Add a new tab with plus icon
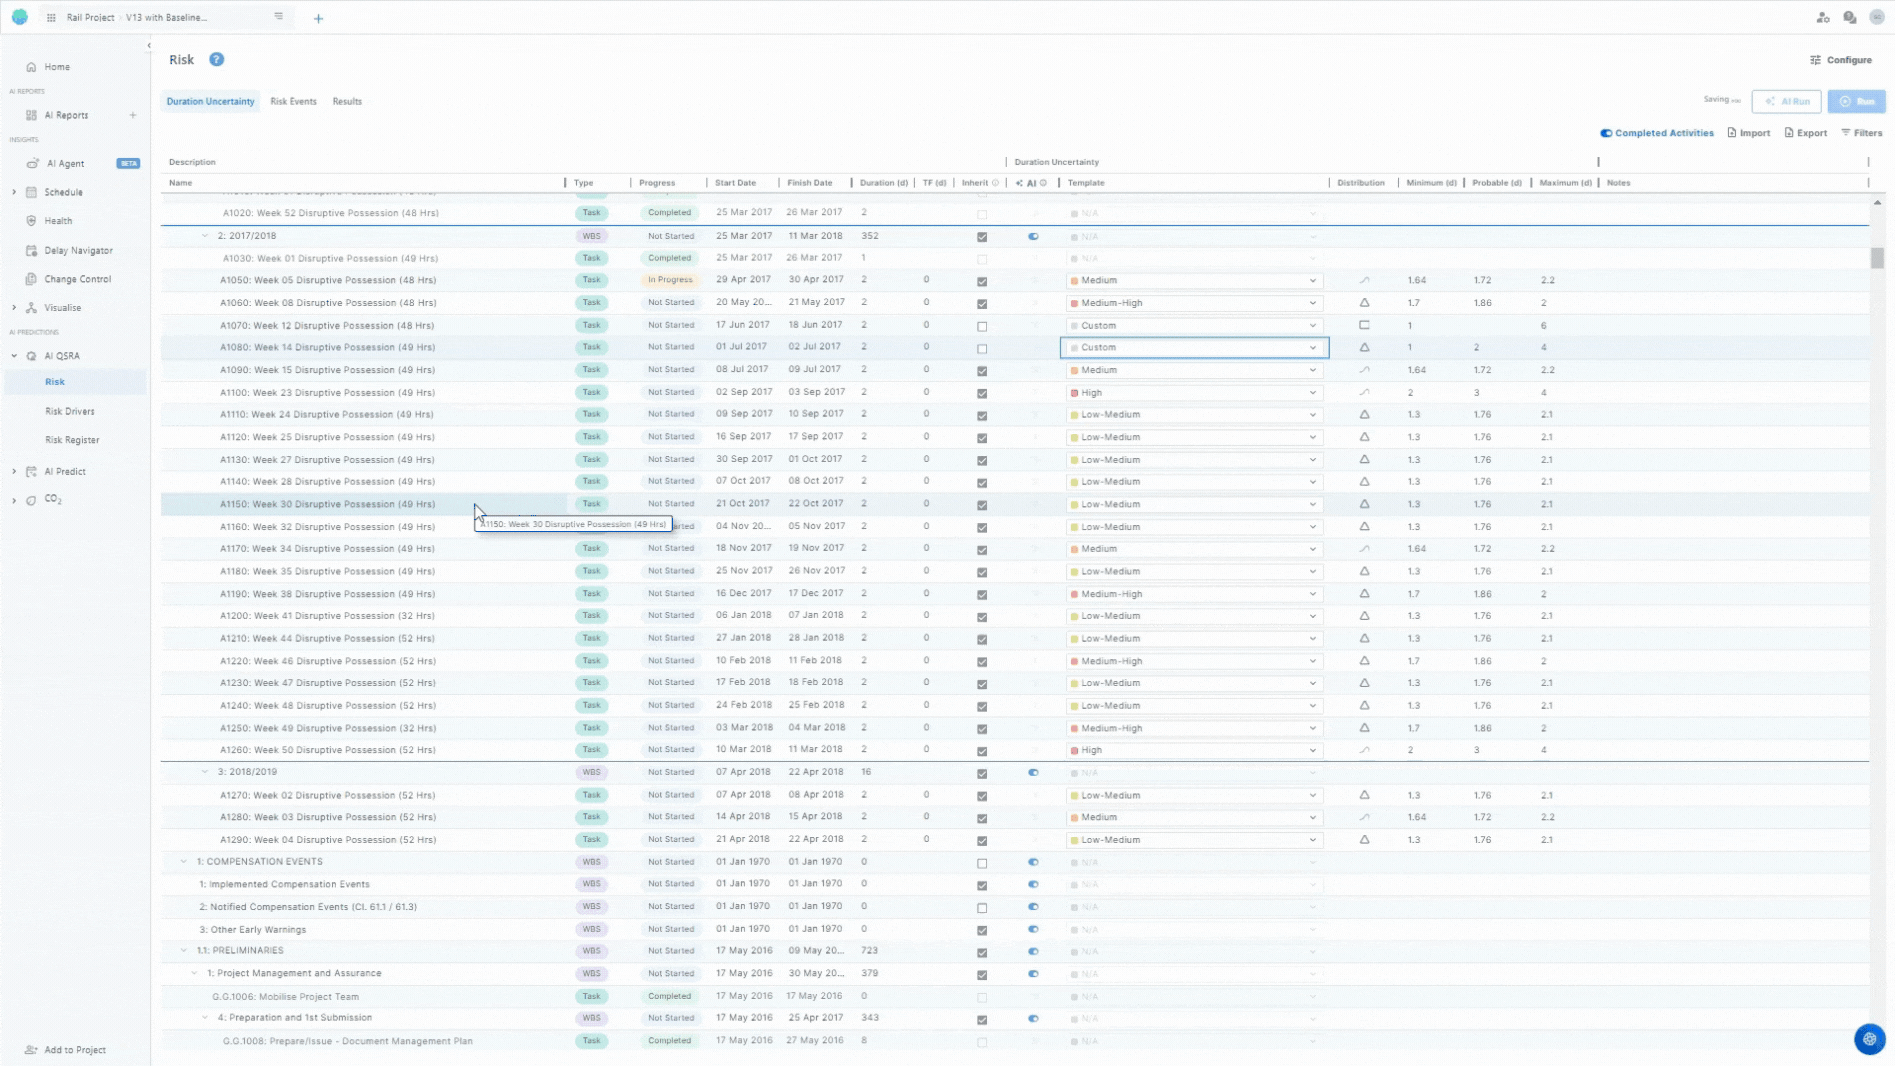Screen dimensions: 1895x1066 tap(318, 18)
